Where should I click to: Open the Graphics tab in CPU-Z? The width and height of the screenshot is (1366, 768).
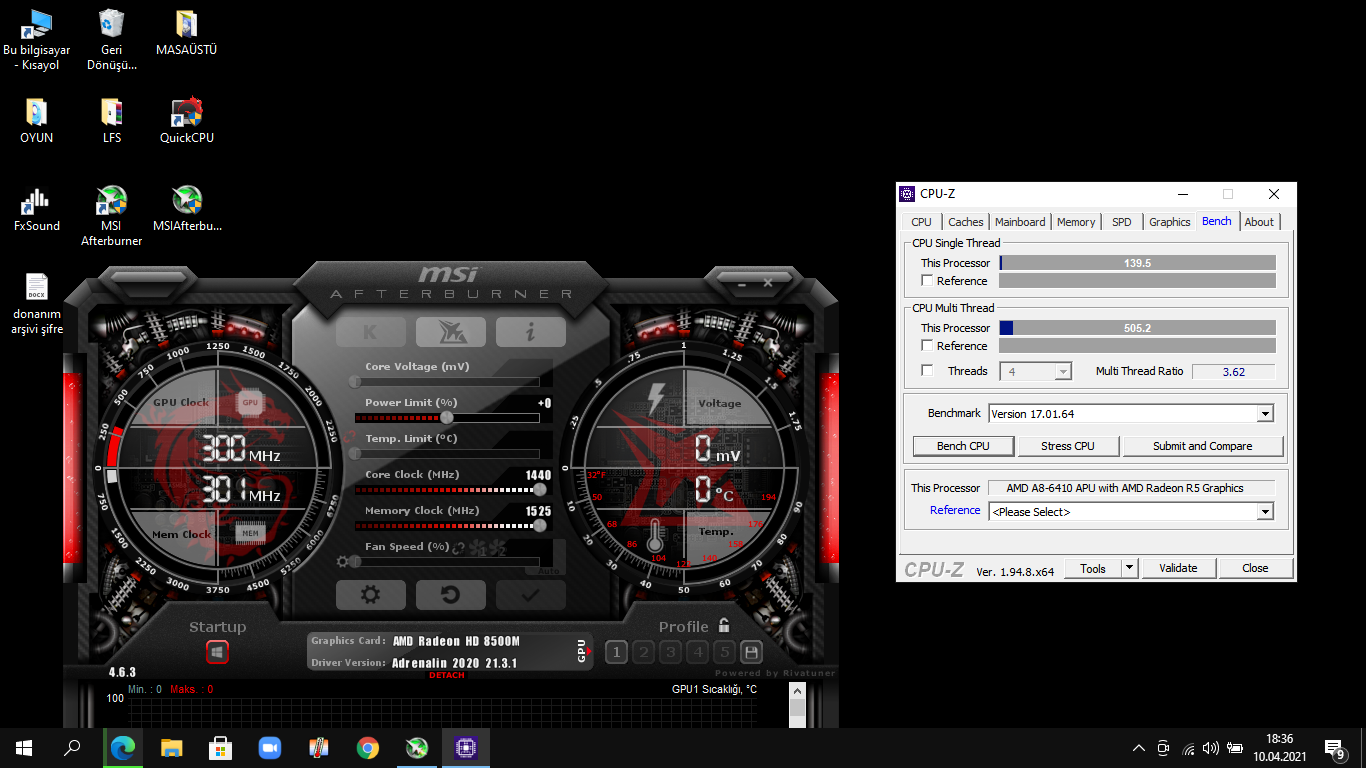(x=1170, y=222)
